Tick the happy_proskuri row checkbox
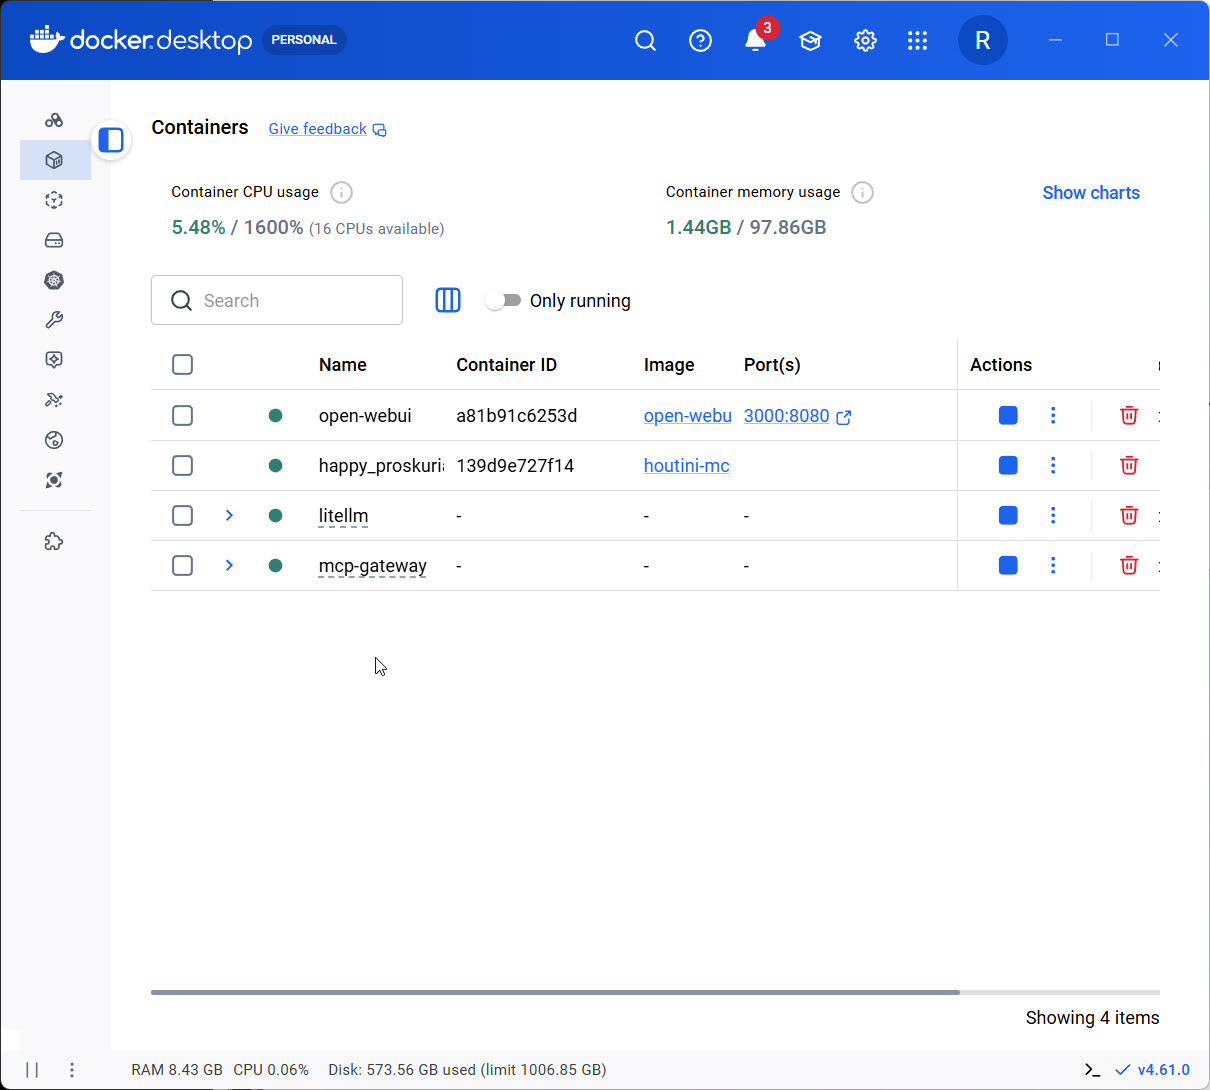Image resolution: width=1210 pixels, height=1090 pixels. [x=182, y=465]
